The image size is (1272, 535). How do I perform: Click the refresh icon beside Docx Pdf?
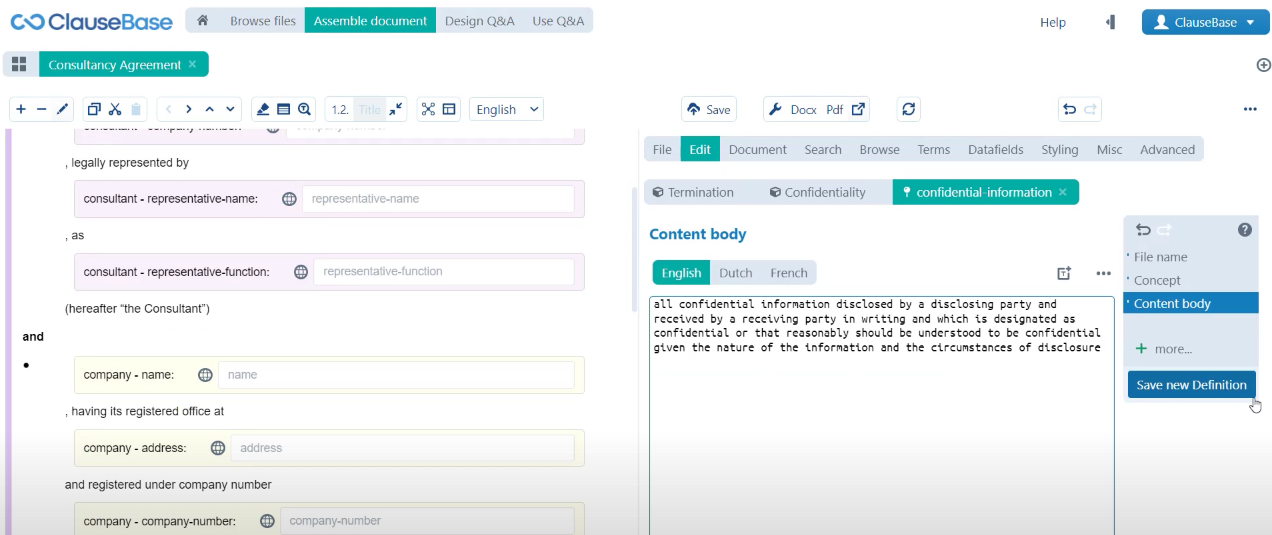point(908,109)
